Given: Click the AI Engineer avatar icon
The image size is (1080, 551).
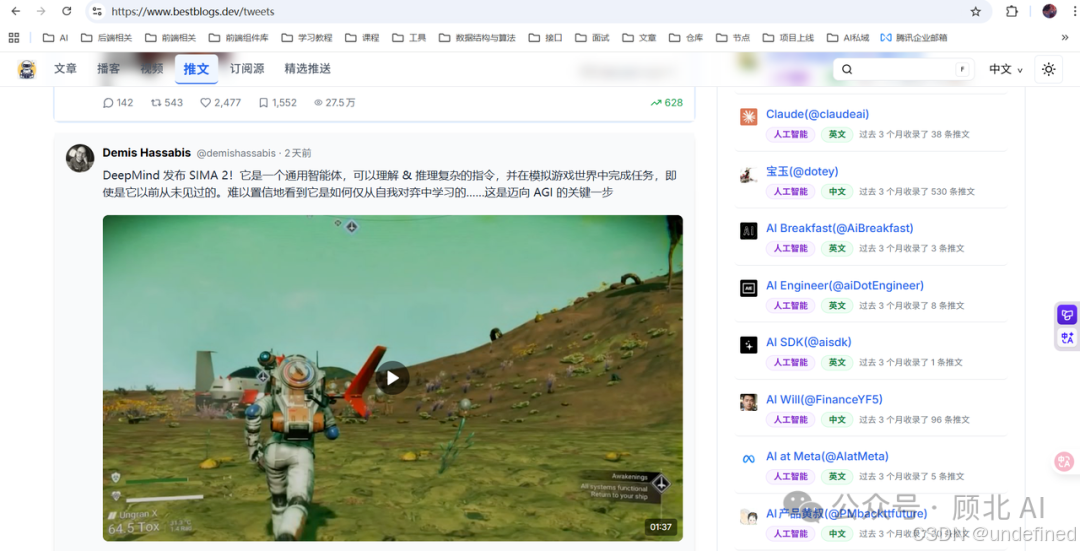Looking at the screenshot, I should [x=749, y=288].
